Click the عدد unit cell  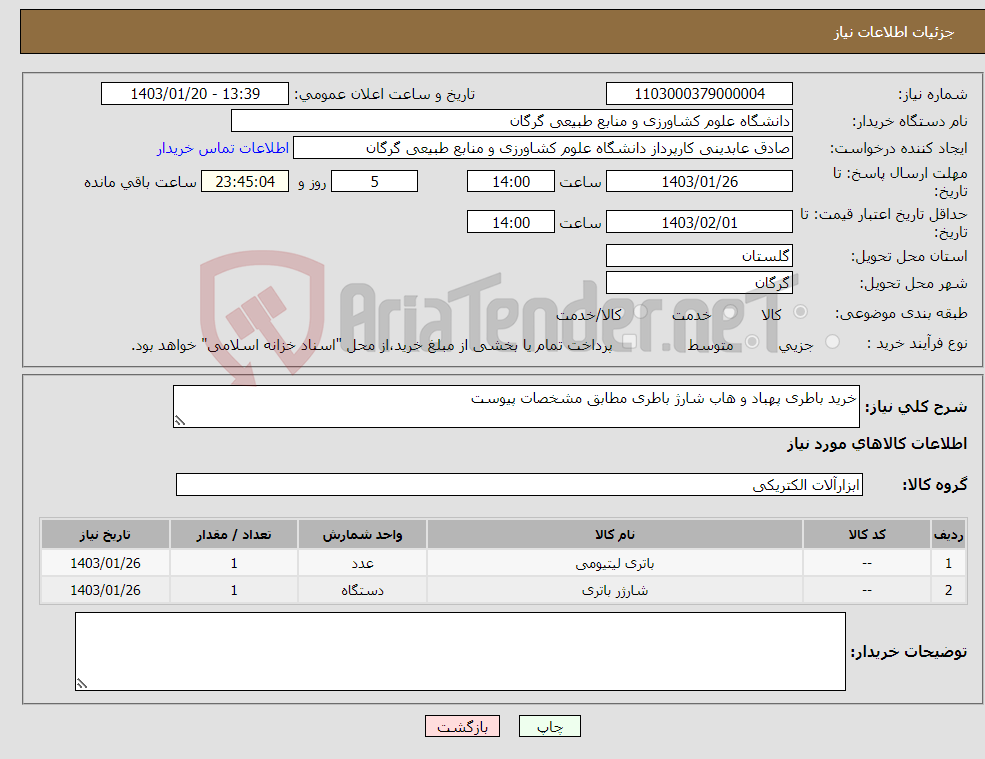click(x=362, y=564)
